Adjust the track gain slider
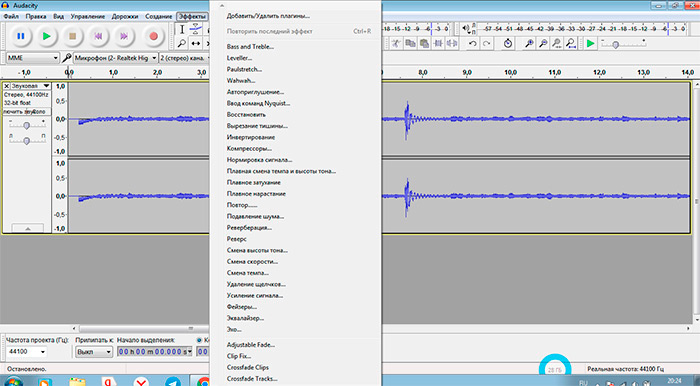Image resolution: width=700 pixels, height=386 pixels. pyautogui.click(x=26, y=125)
